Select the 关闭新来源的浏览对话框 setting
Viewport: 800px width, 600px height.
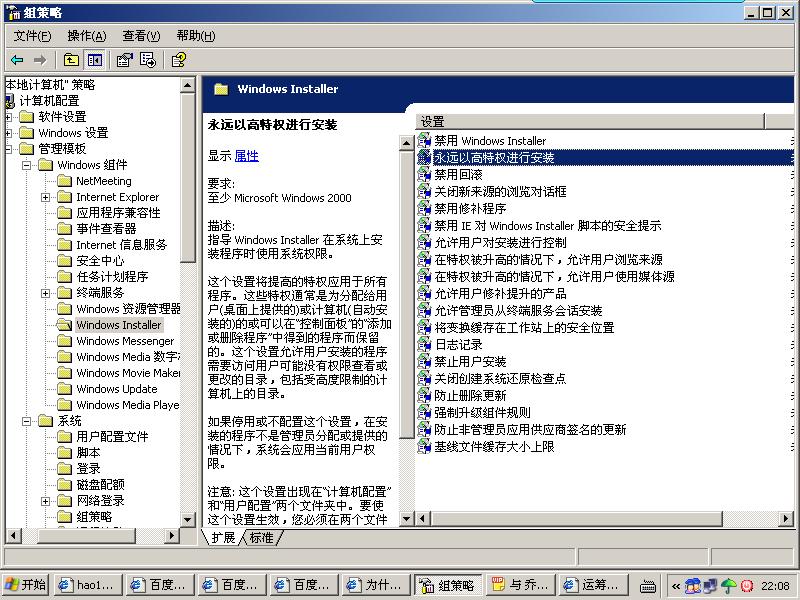501,191
